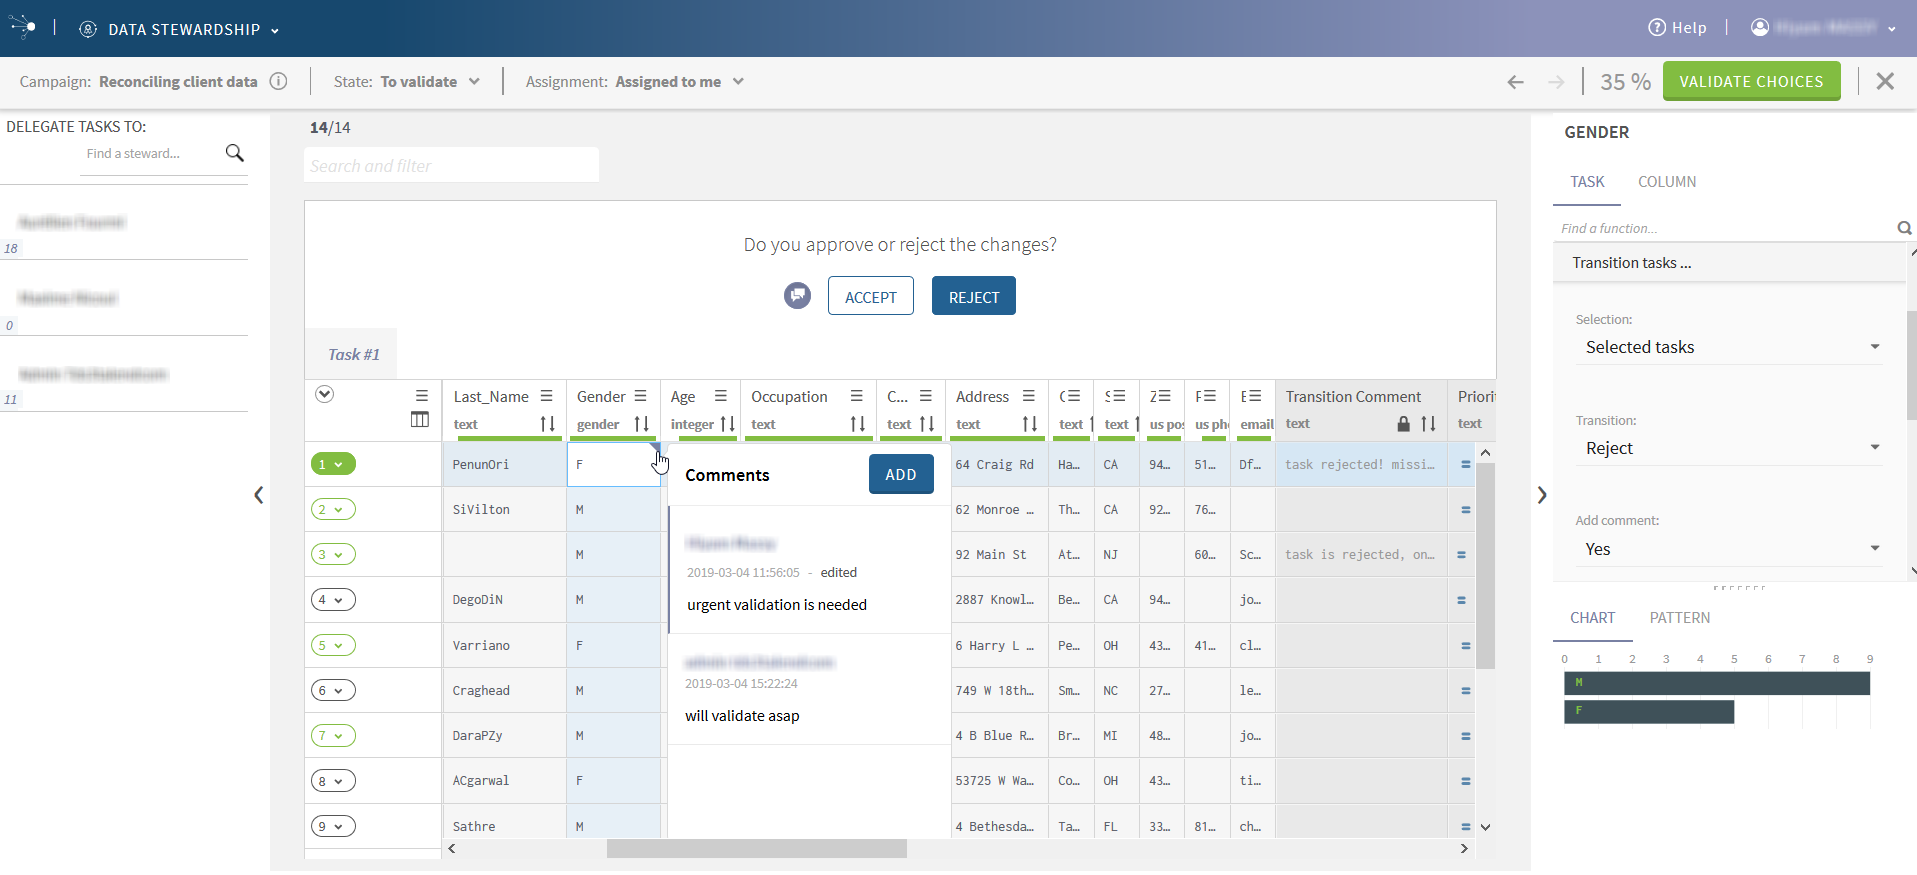Click the M bar in the chart
Viewport: 1917px width, 875px height.
point(1716,683)
